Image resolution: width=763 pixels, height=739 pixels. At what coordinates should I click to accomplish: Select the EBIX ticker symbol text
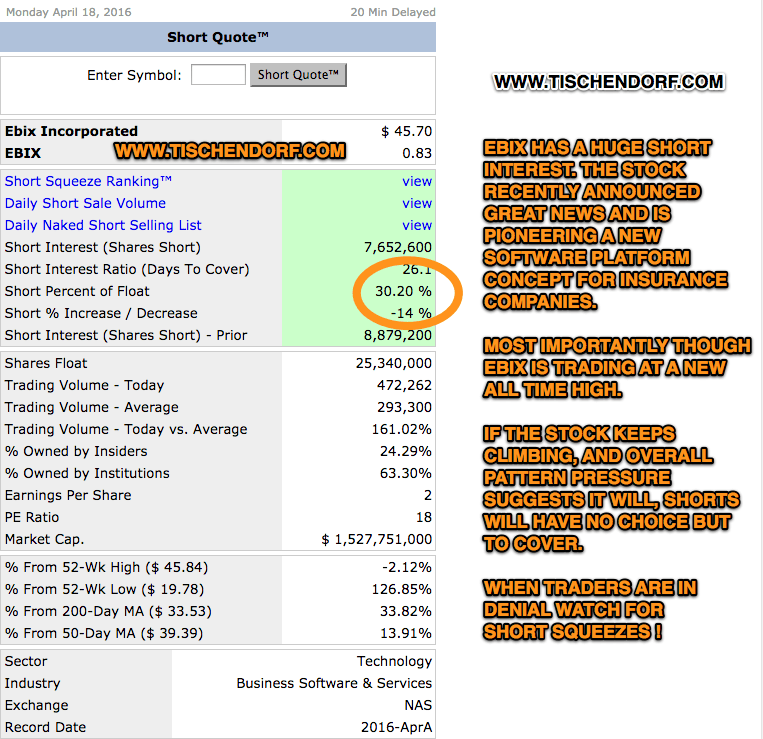coord(23,153)
